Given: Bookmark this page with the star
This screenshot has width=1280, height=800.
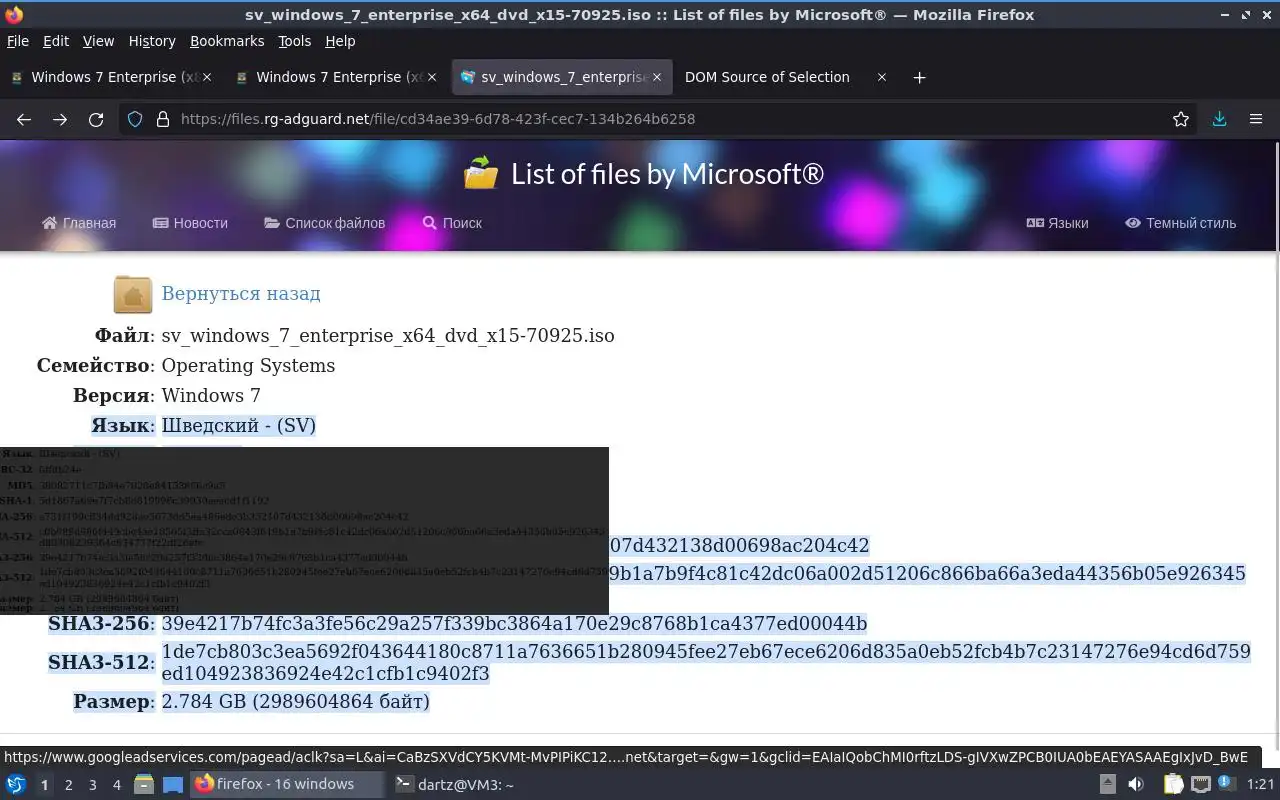Looking at the screenshot, I should coord(1181,119).
